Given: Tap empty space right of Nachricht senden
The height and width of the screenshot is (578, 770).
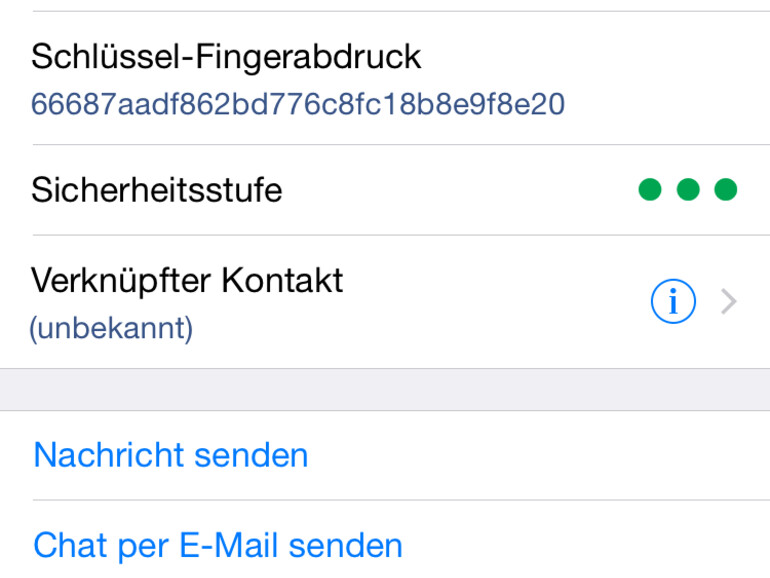Looking at the screenshot, I should [x=540, y=456].
